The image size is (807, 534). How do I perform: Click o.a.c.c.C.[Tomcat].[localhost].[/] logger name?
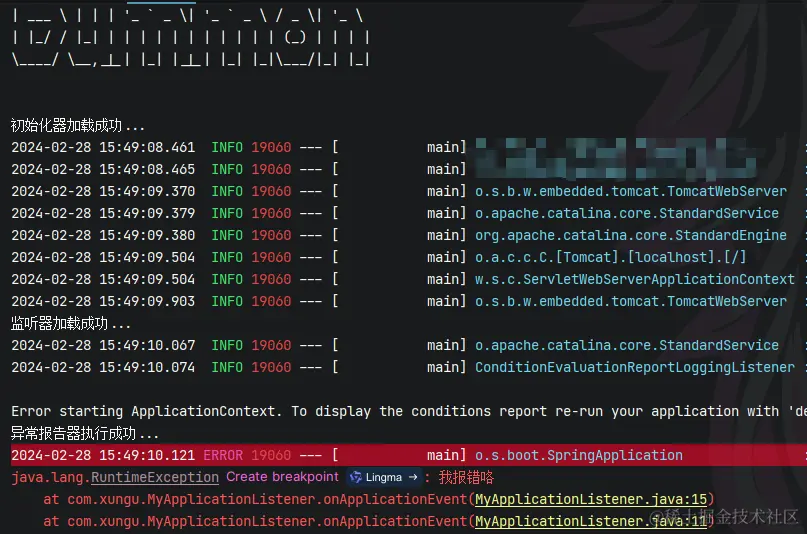(610, 257)
